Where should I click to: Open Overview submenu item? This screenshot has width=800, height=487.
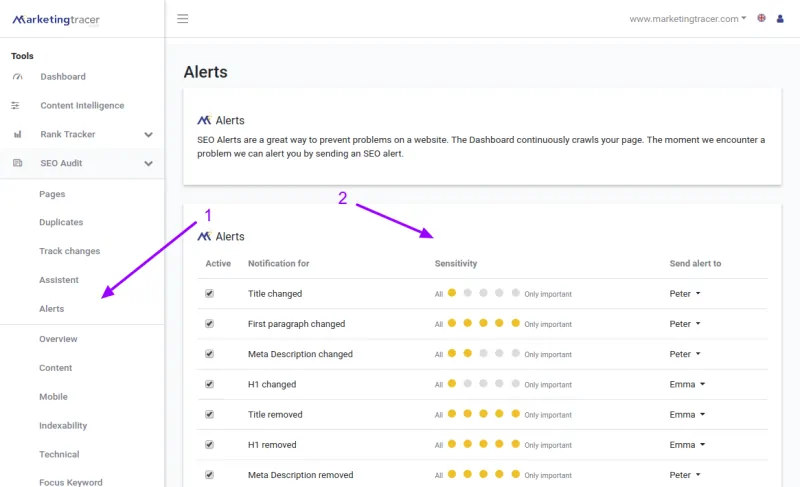(x=58, y=339)
